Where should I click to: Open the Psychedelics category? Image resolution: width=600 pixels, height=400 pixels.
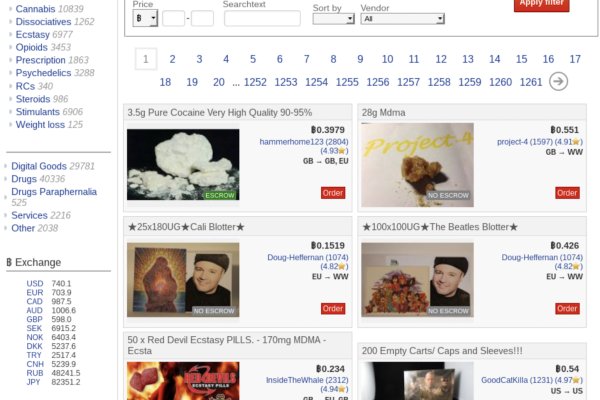click(x=43, y=73)
